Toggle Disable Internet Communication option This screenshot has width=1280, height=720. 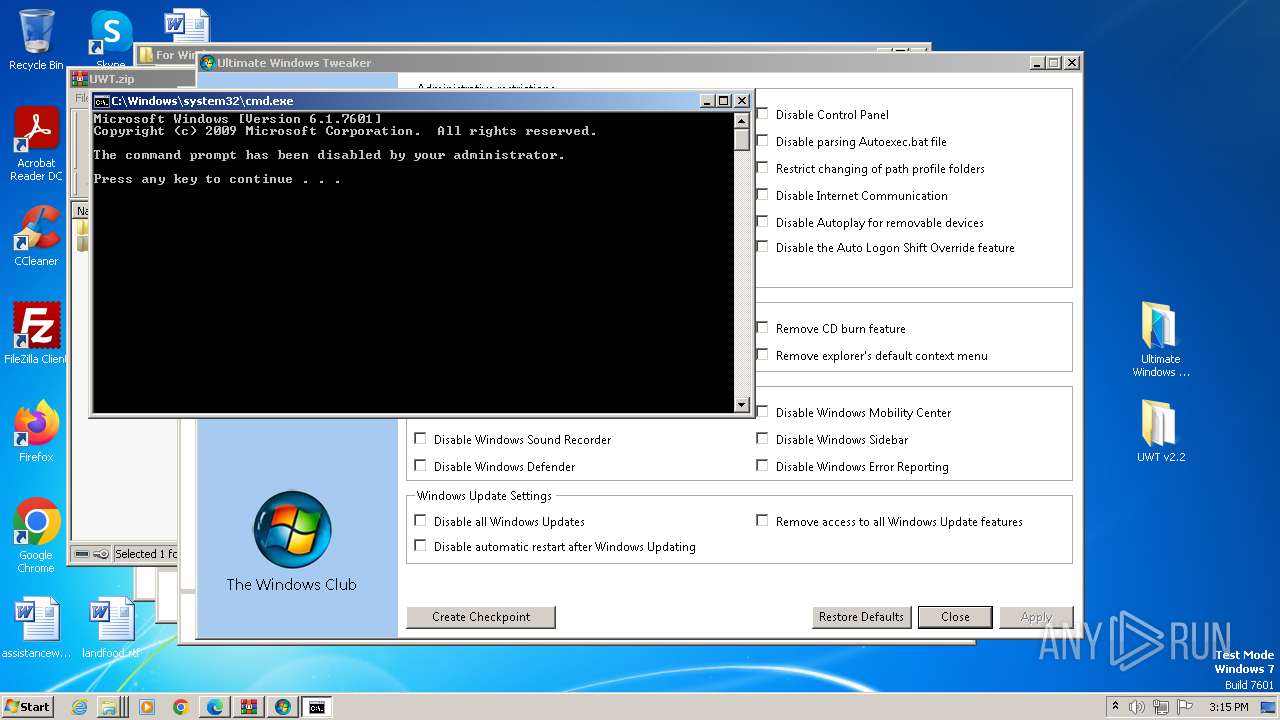(762, 195)
